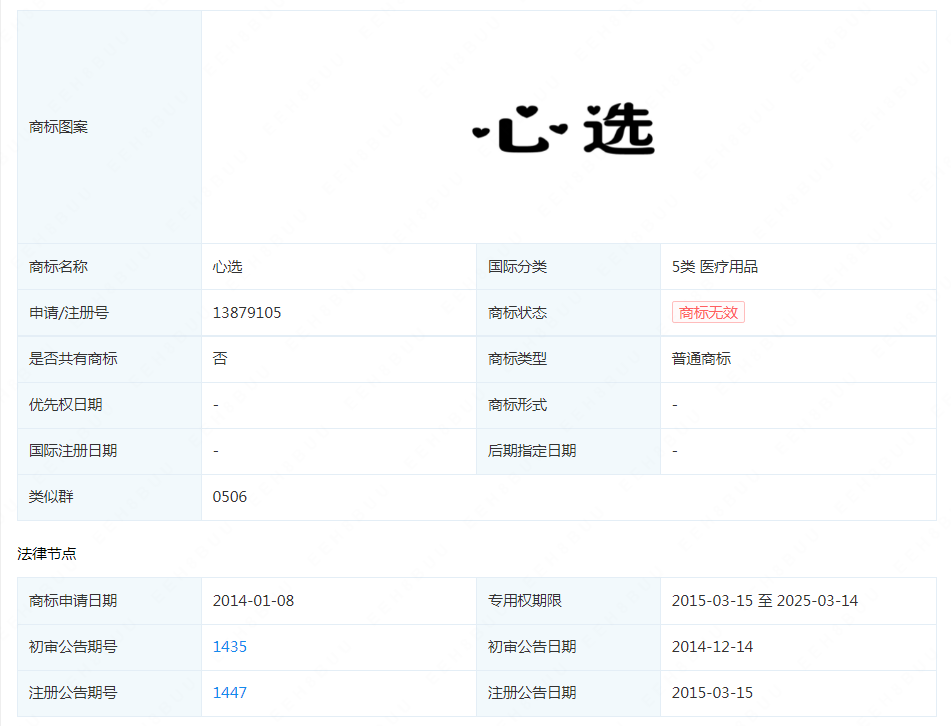Open the 1447 registration announcement issue link
This screenshot has height=726, width=951.
[229, 693]
